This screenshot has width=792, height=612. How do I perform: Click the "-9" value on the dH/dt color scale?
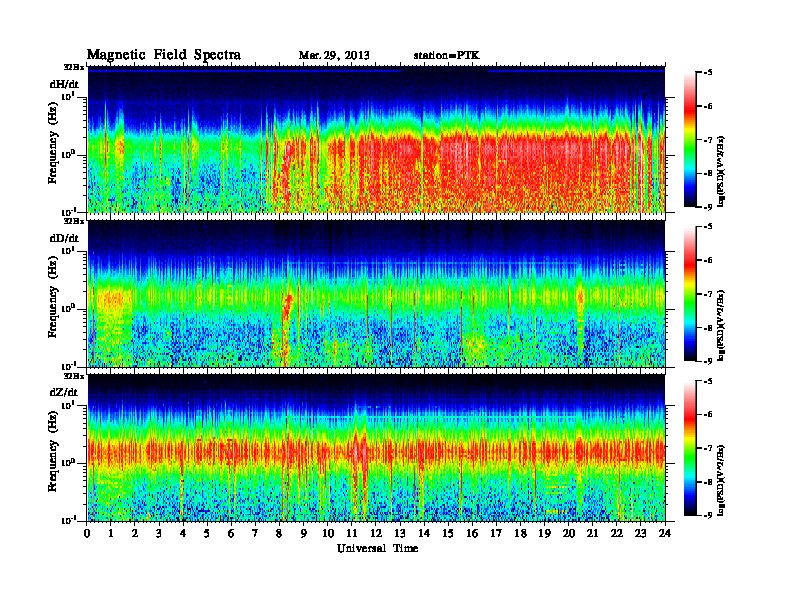pos(708,207)
